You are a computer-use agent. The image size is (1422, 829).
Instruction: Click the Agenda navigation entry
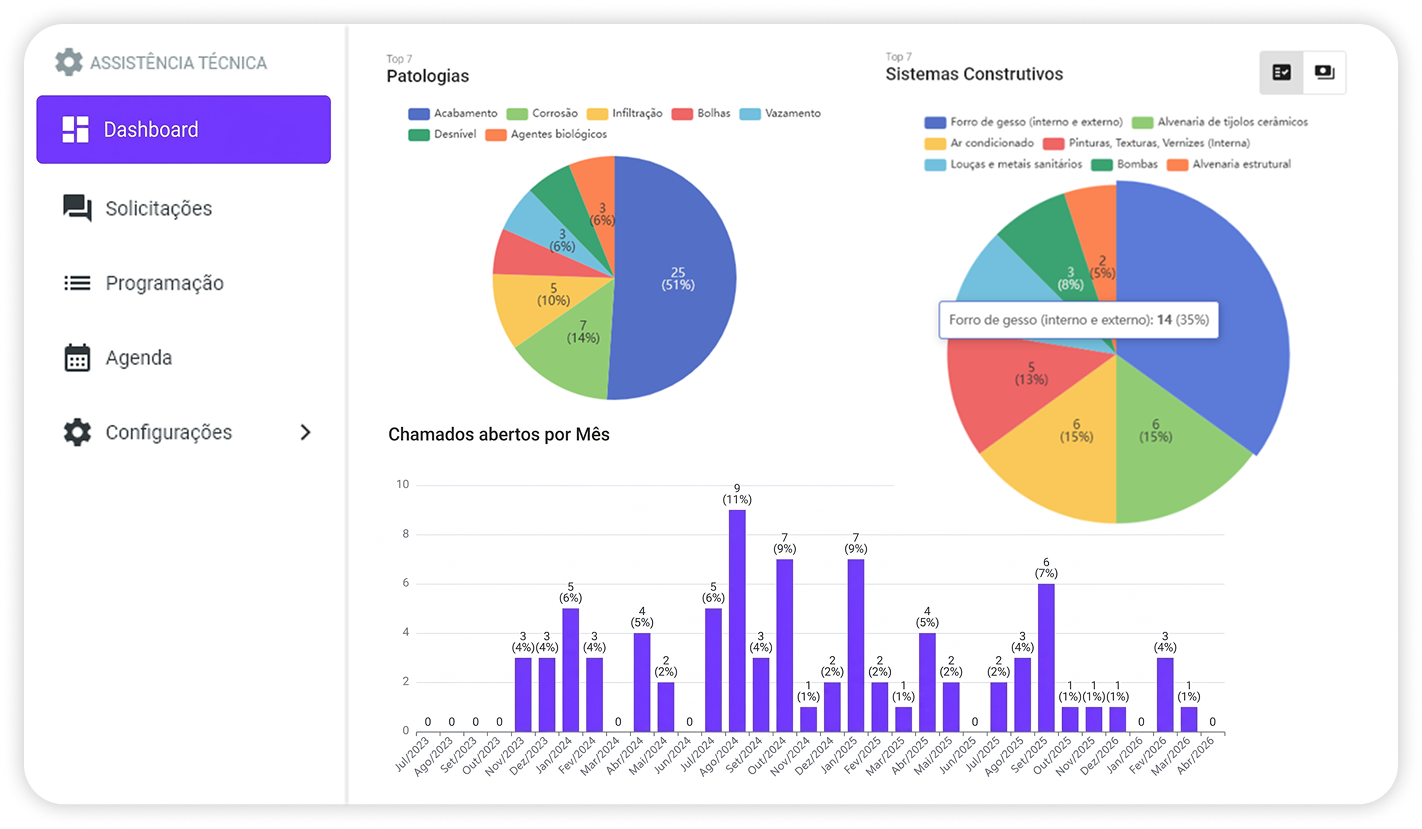point(138,357)
